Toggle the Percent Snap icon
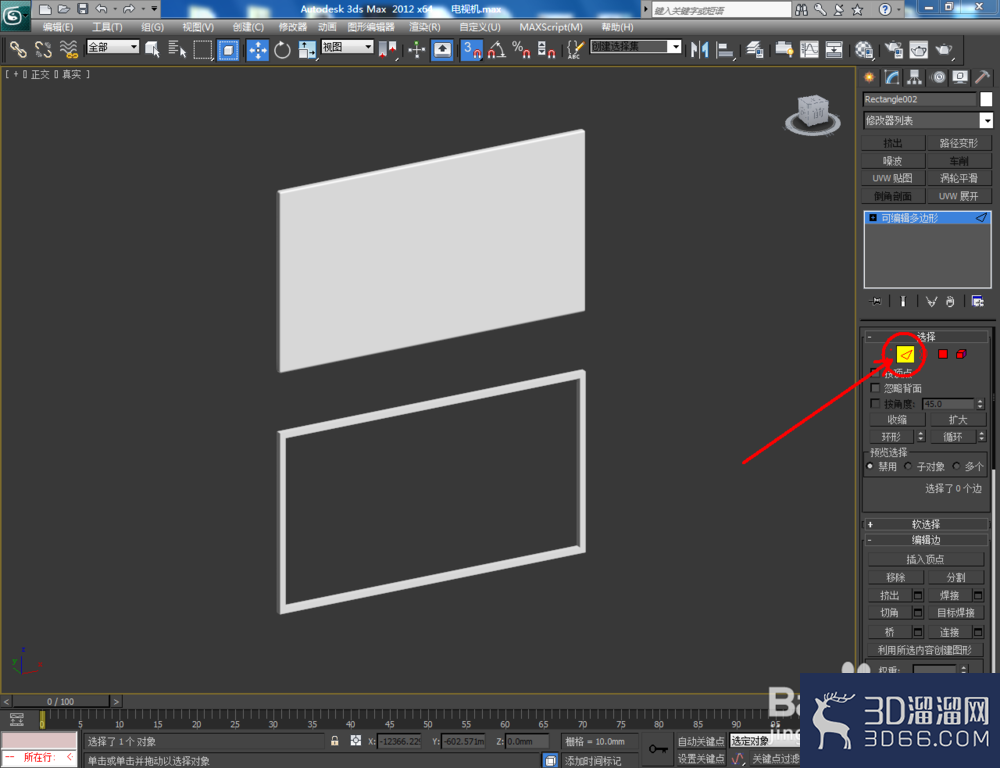Image resolution: width=1000 pixels, height=768 pixels. pyautogui.click(x=521, y=49)
